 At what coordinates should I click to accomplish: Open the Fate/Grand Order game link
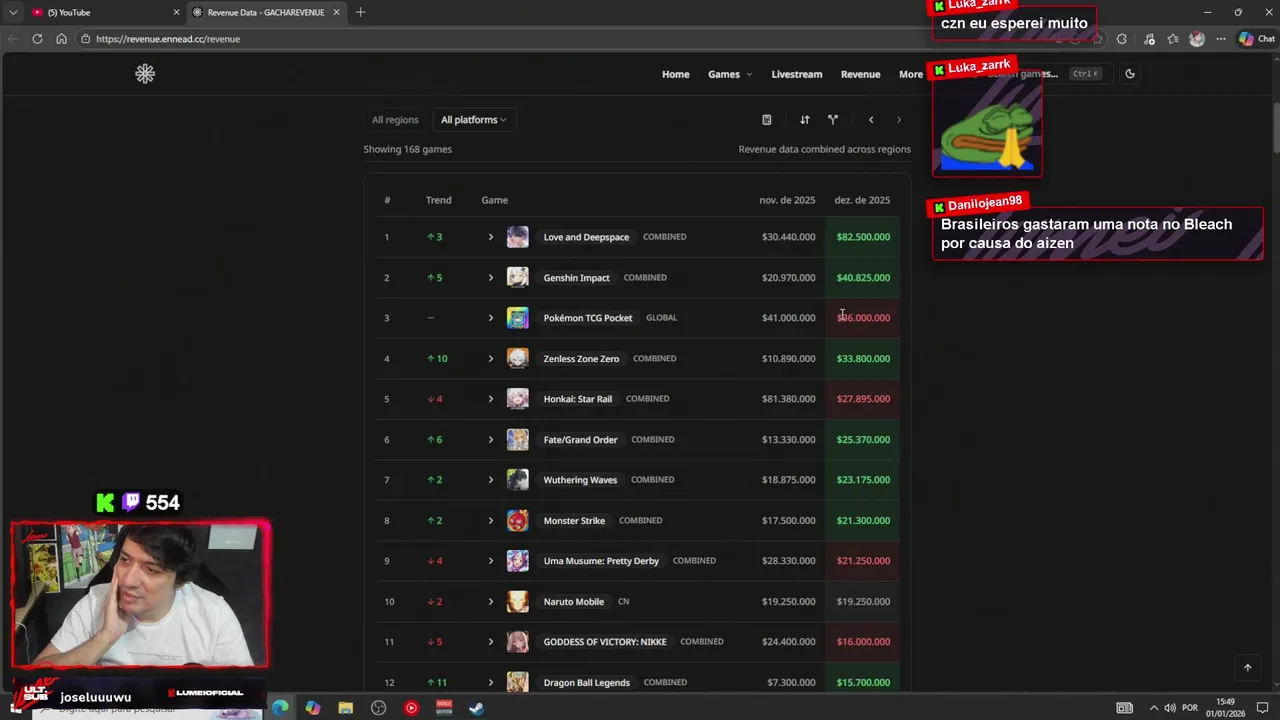(580, 440)
